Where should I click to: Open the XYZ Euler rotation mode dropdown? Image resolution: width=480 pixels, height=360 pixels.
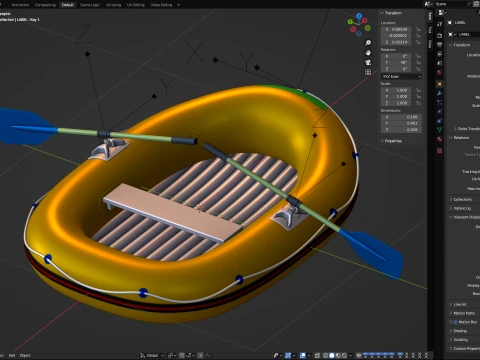point(401,77)
